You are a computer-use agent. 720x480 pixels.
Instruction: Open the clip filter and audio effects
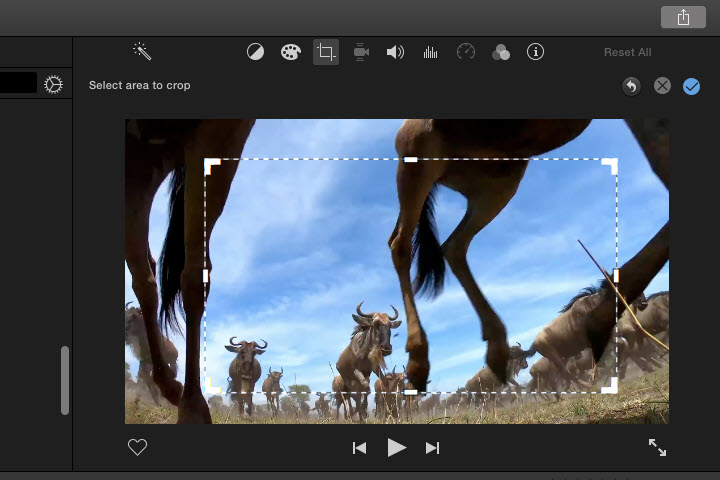pyautogui.click(x=501, y=52)
